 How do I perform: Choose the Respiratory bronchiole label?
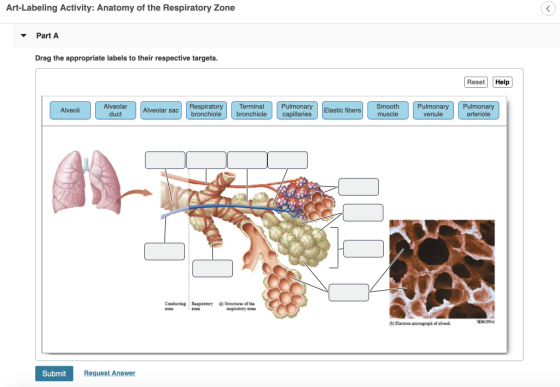click(206, 110)
